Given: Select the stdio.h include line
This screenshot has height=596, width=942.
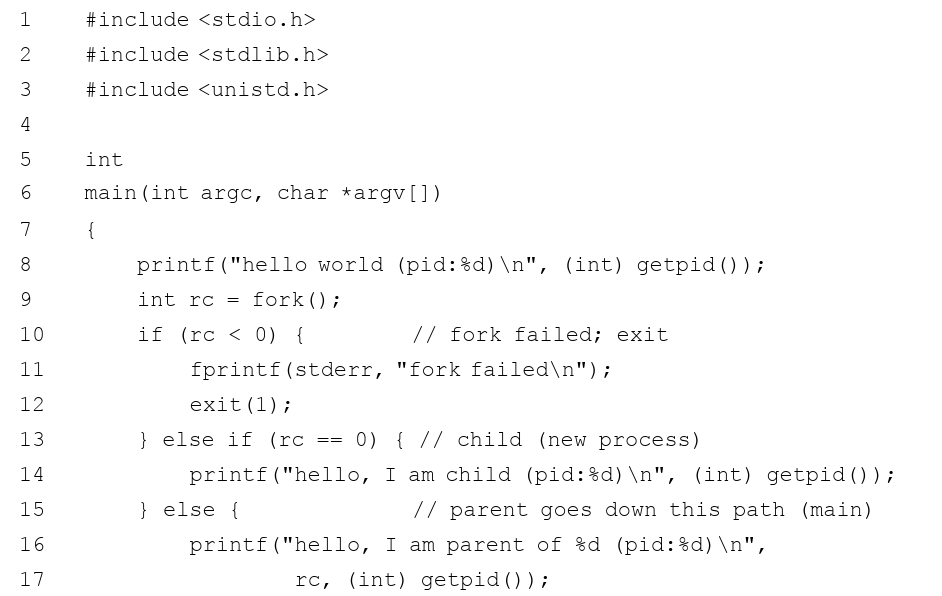Looking at the screenshot, I should pyautogui.click(x=201, y=20).
